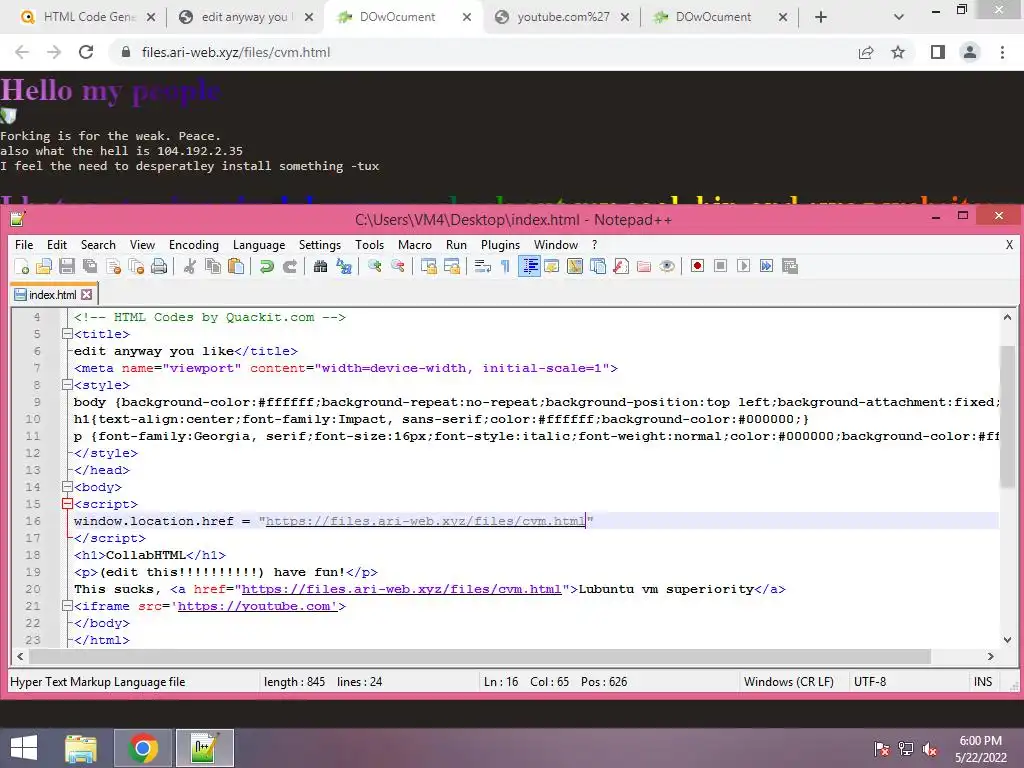Open the Replace dialog icon

(x=344, y=266)
